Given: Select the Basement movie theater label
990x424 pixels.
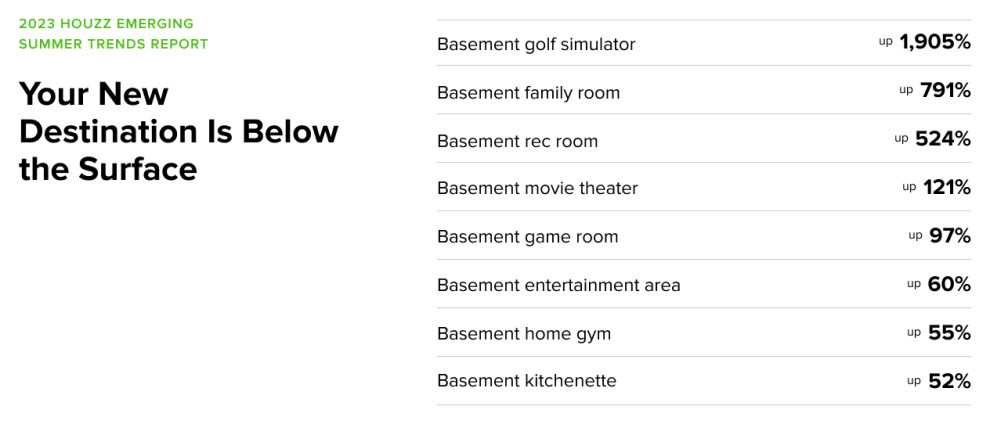Looking at the screenshot, I should [537, 188].
